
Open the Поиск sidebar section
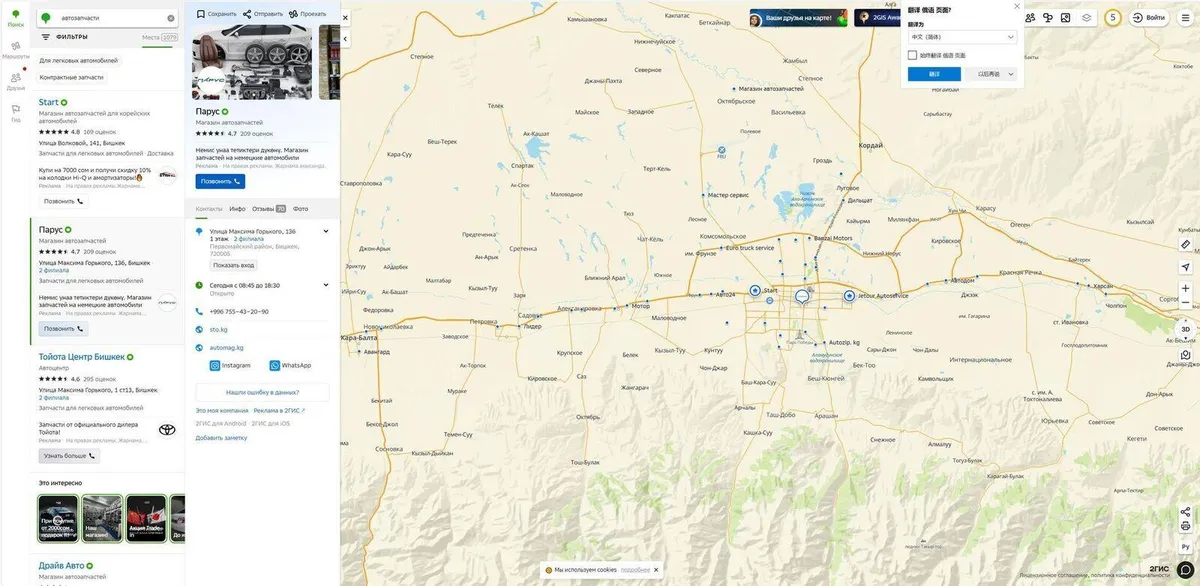point(15,17)
